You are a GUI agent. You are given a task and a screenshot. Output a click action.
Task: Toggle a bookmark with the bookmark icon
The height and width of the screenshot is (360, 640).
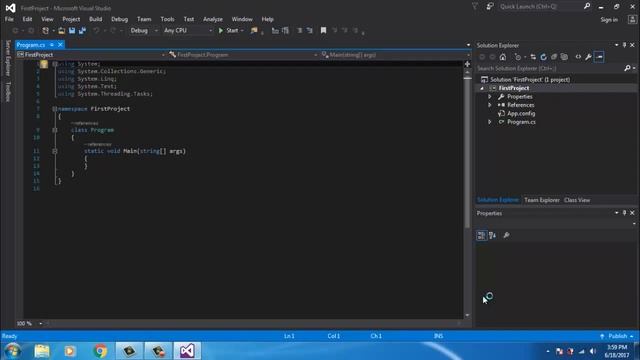tap(323, 31)
